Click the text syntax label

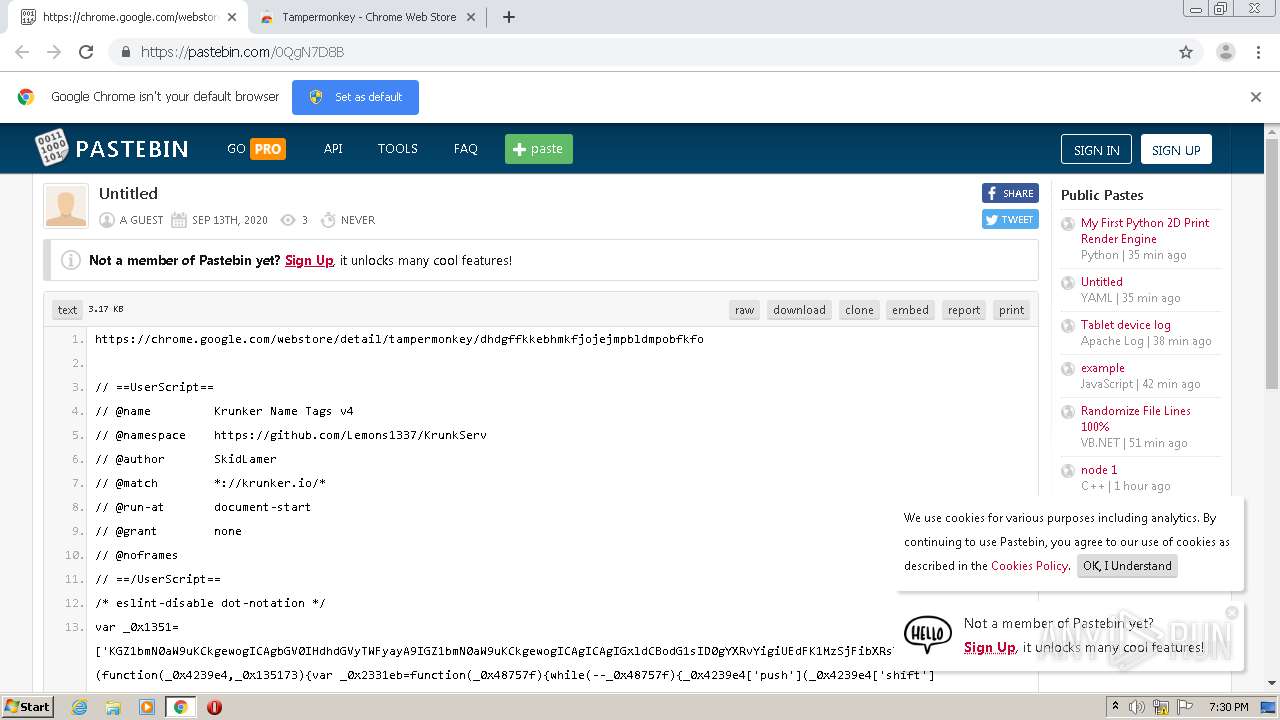coord(67,310)
